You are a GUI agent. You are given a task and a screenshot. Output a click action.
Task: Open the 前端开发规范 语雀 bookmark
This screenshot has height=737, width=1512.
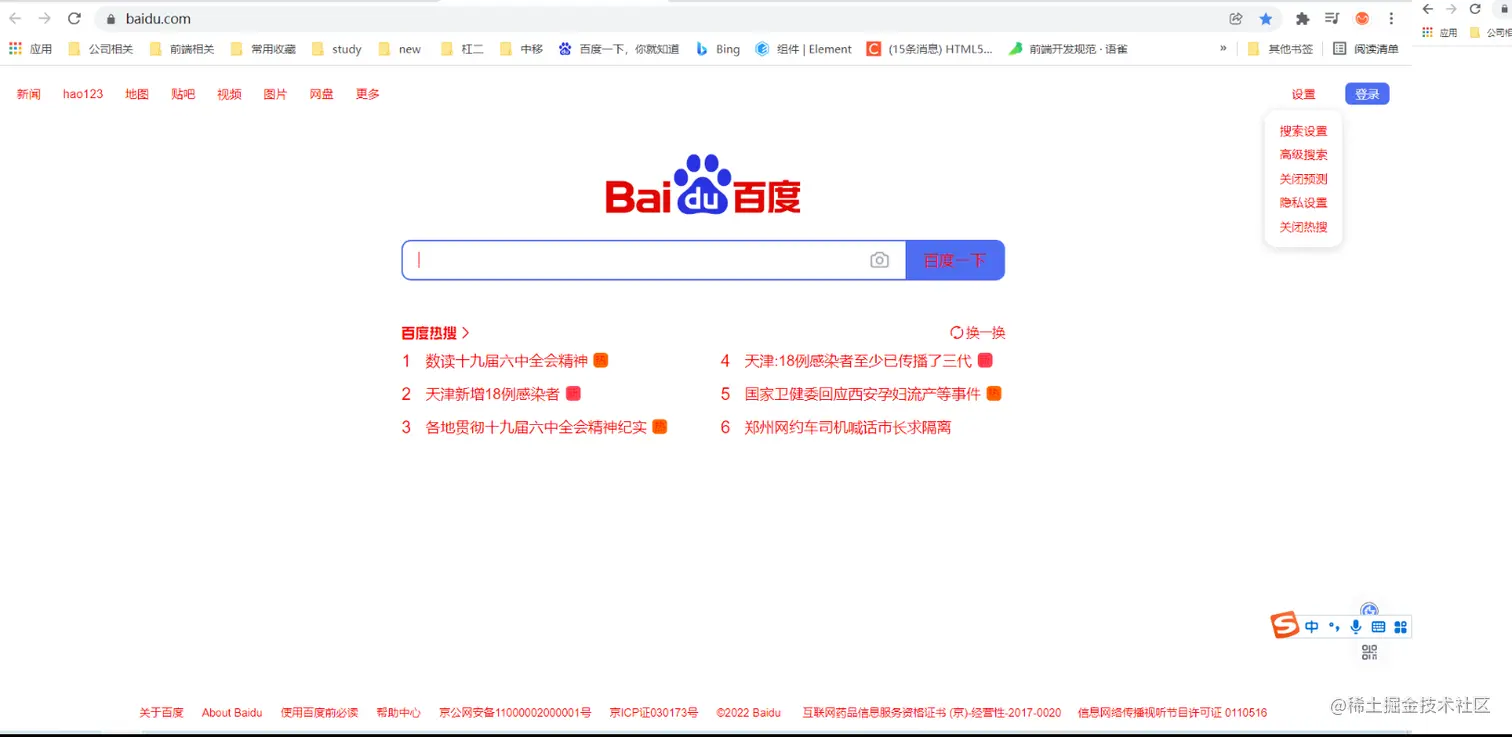pos(1068,48)
